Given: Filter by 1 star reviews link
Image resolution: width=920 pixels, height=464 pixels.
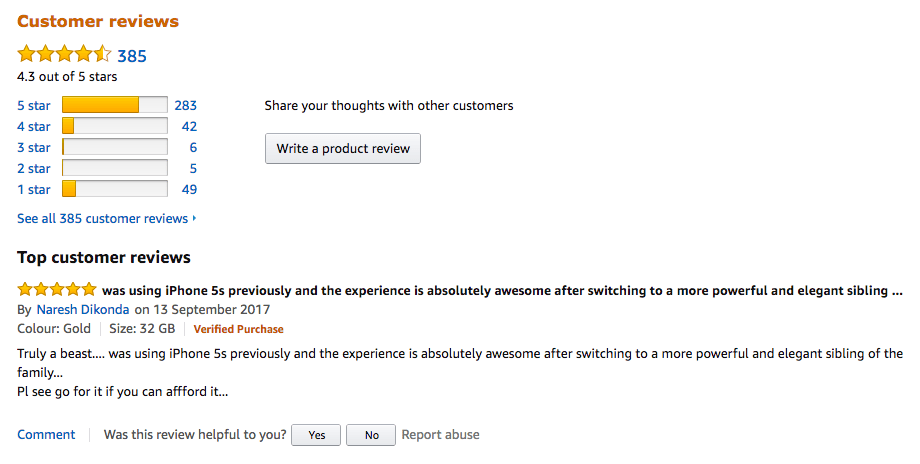Looking at the screenshot, I should click(x=34, y=189).
